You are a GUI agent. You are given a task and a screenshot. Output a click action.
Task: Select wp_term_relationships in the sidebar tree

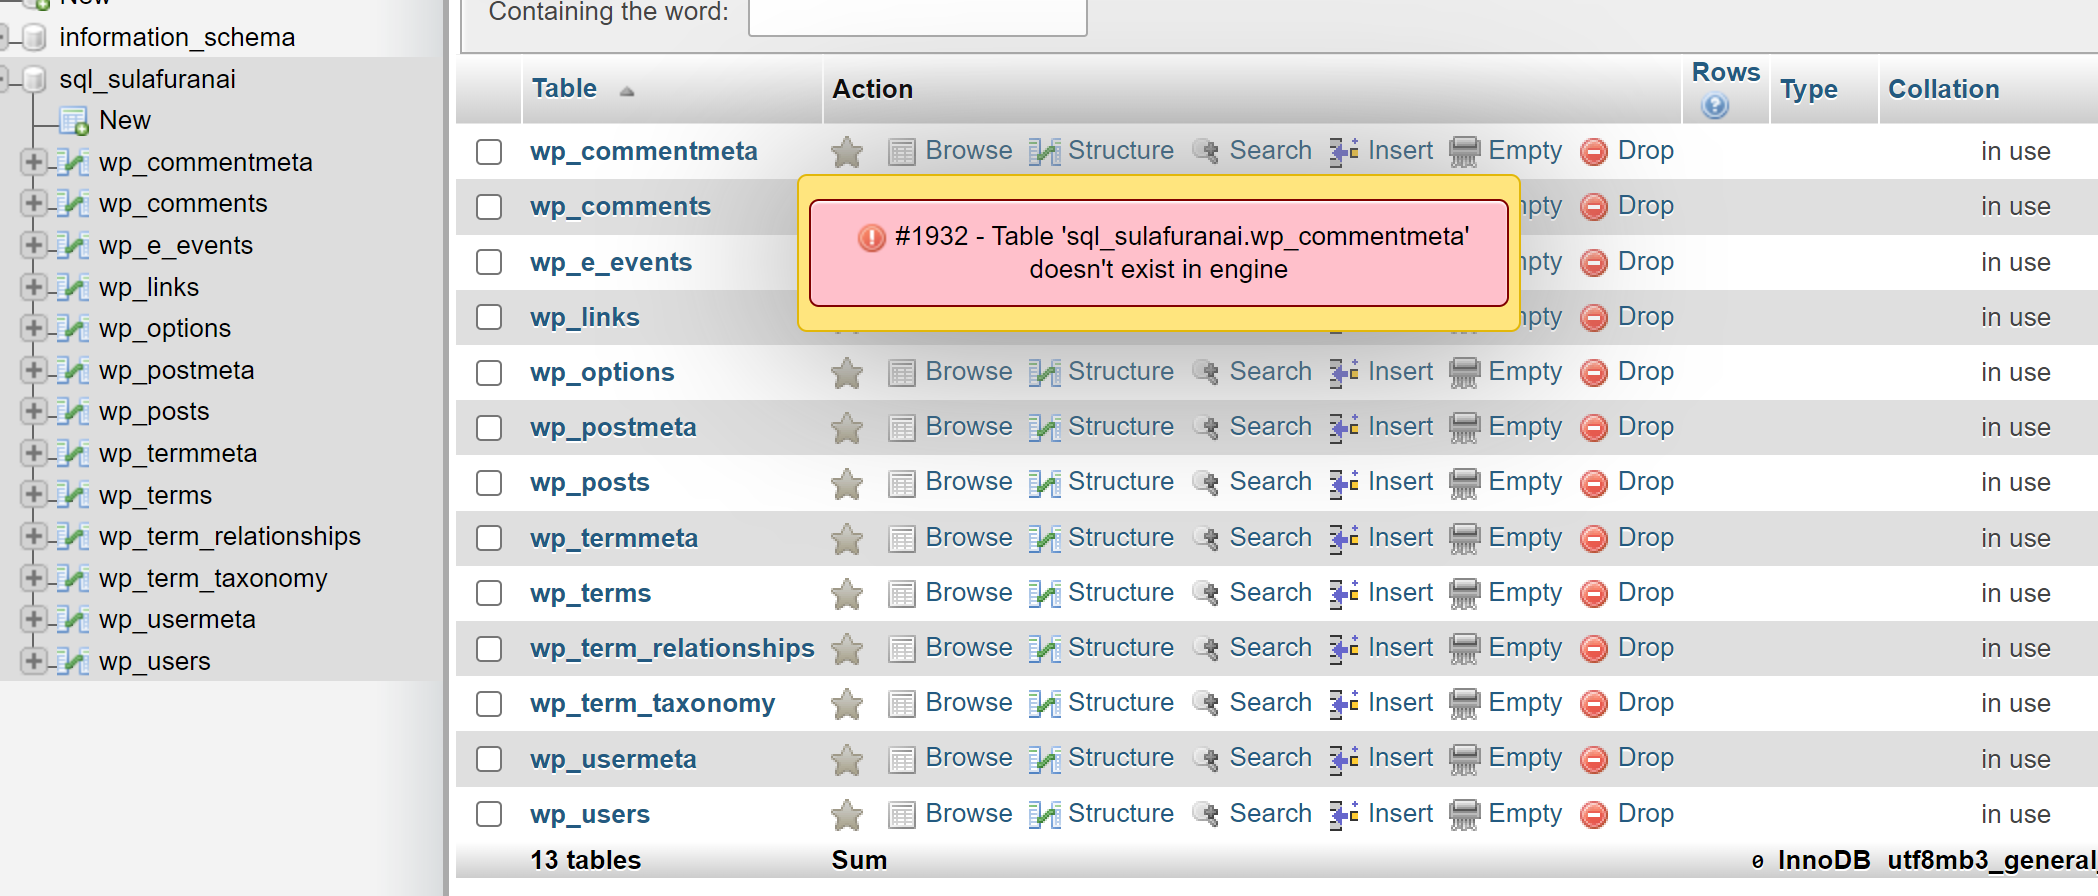click(229, 537)
